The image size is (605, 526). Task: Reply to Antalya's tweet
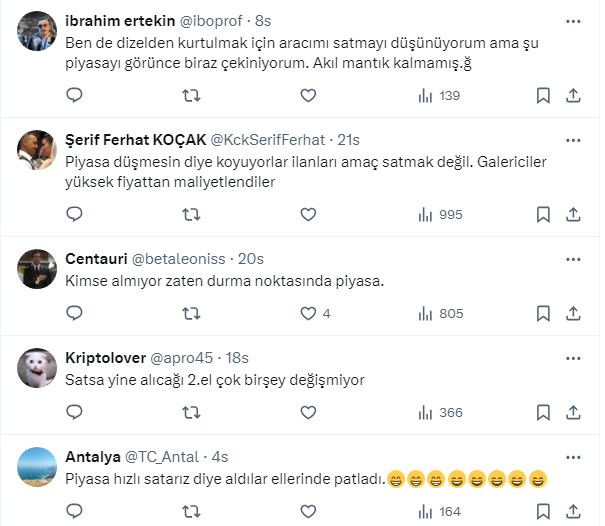pyautogui.click(x=74, y=511)
